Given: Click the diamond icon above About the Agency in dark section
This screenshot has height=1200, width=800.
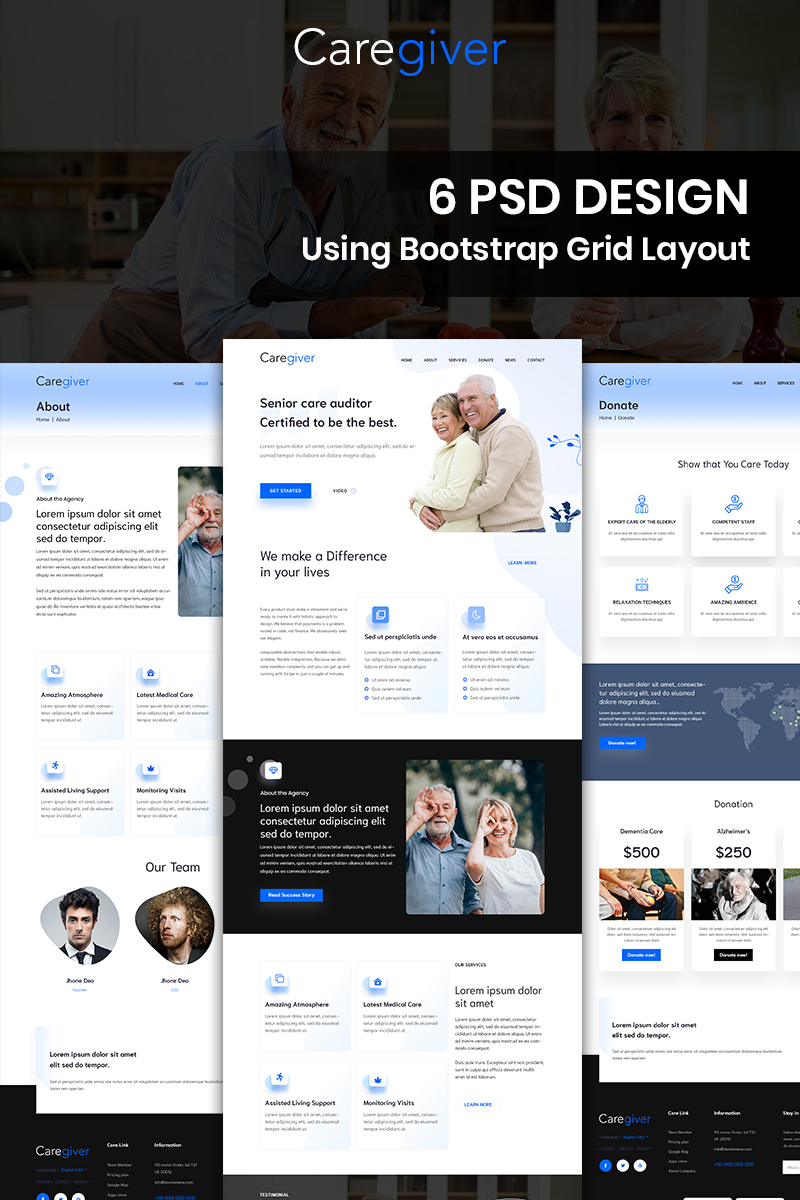Looking at the screenshot, I should coord(272,770).
